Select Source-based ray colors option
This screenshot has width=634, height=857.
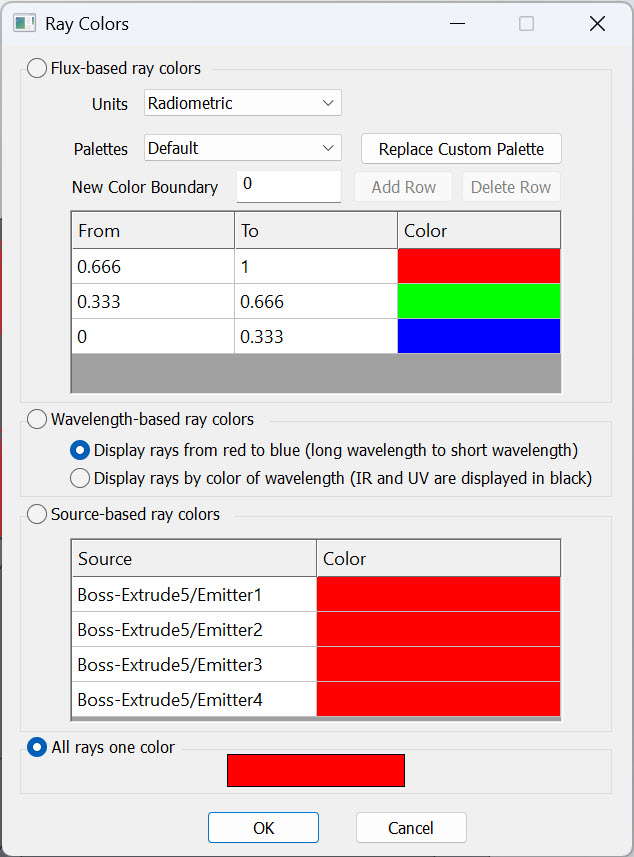coord(37,514)
